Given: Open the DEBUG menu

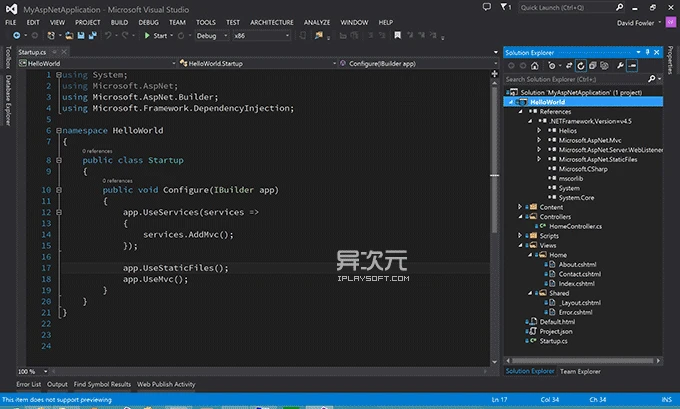Looking at the screenshot, I should [148, 22].
